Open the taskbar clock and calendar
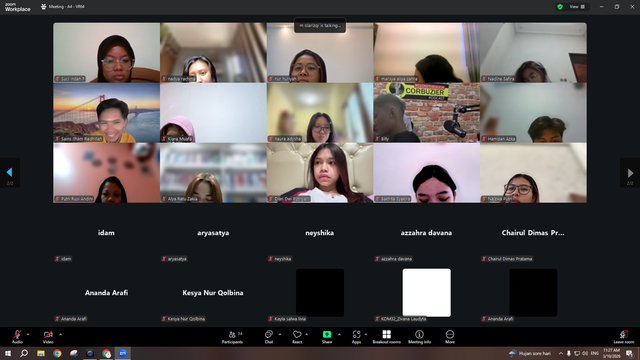640x360 pixels. pyautogui.click(x=611, y=353)
